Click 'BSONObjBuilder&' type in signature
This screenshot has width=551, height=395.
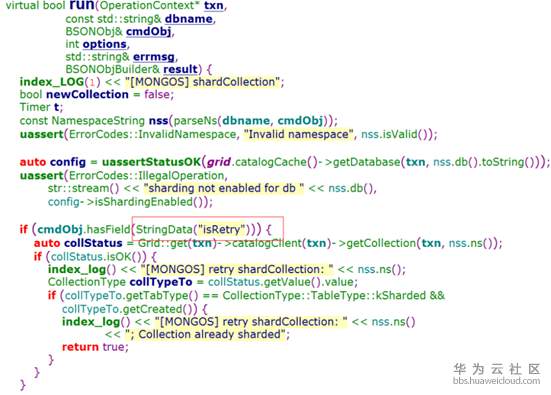112,69
